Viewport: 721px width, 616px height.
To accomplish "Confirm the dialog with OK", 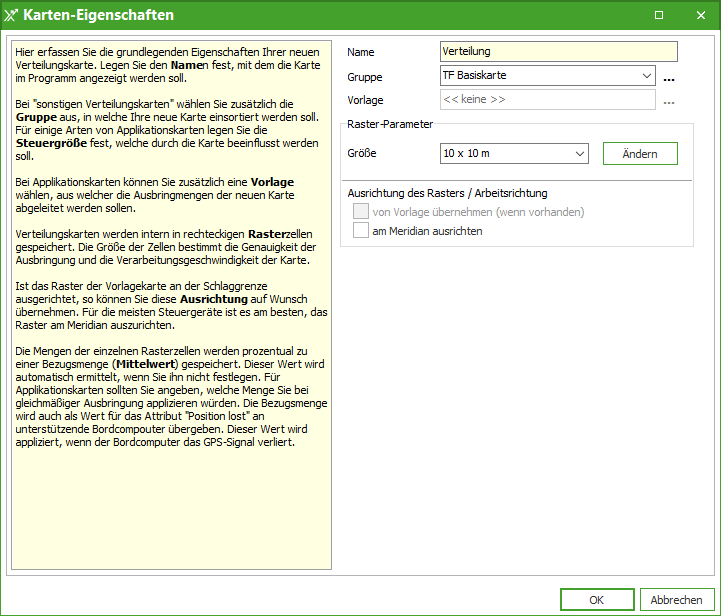I will pyautogui.click(x=596, y=600).
